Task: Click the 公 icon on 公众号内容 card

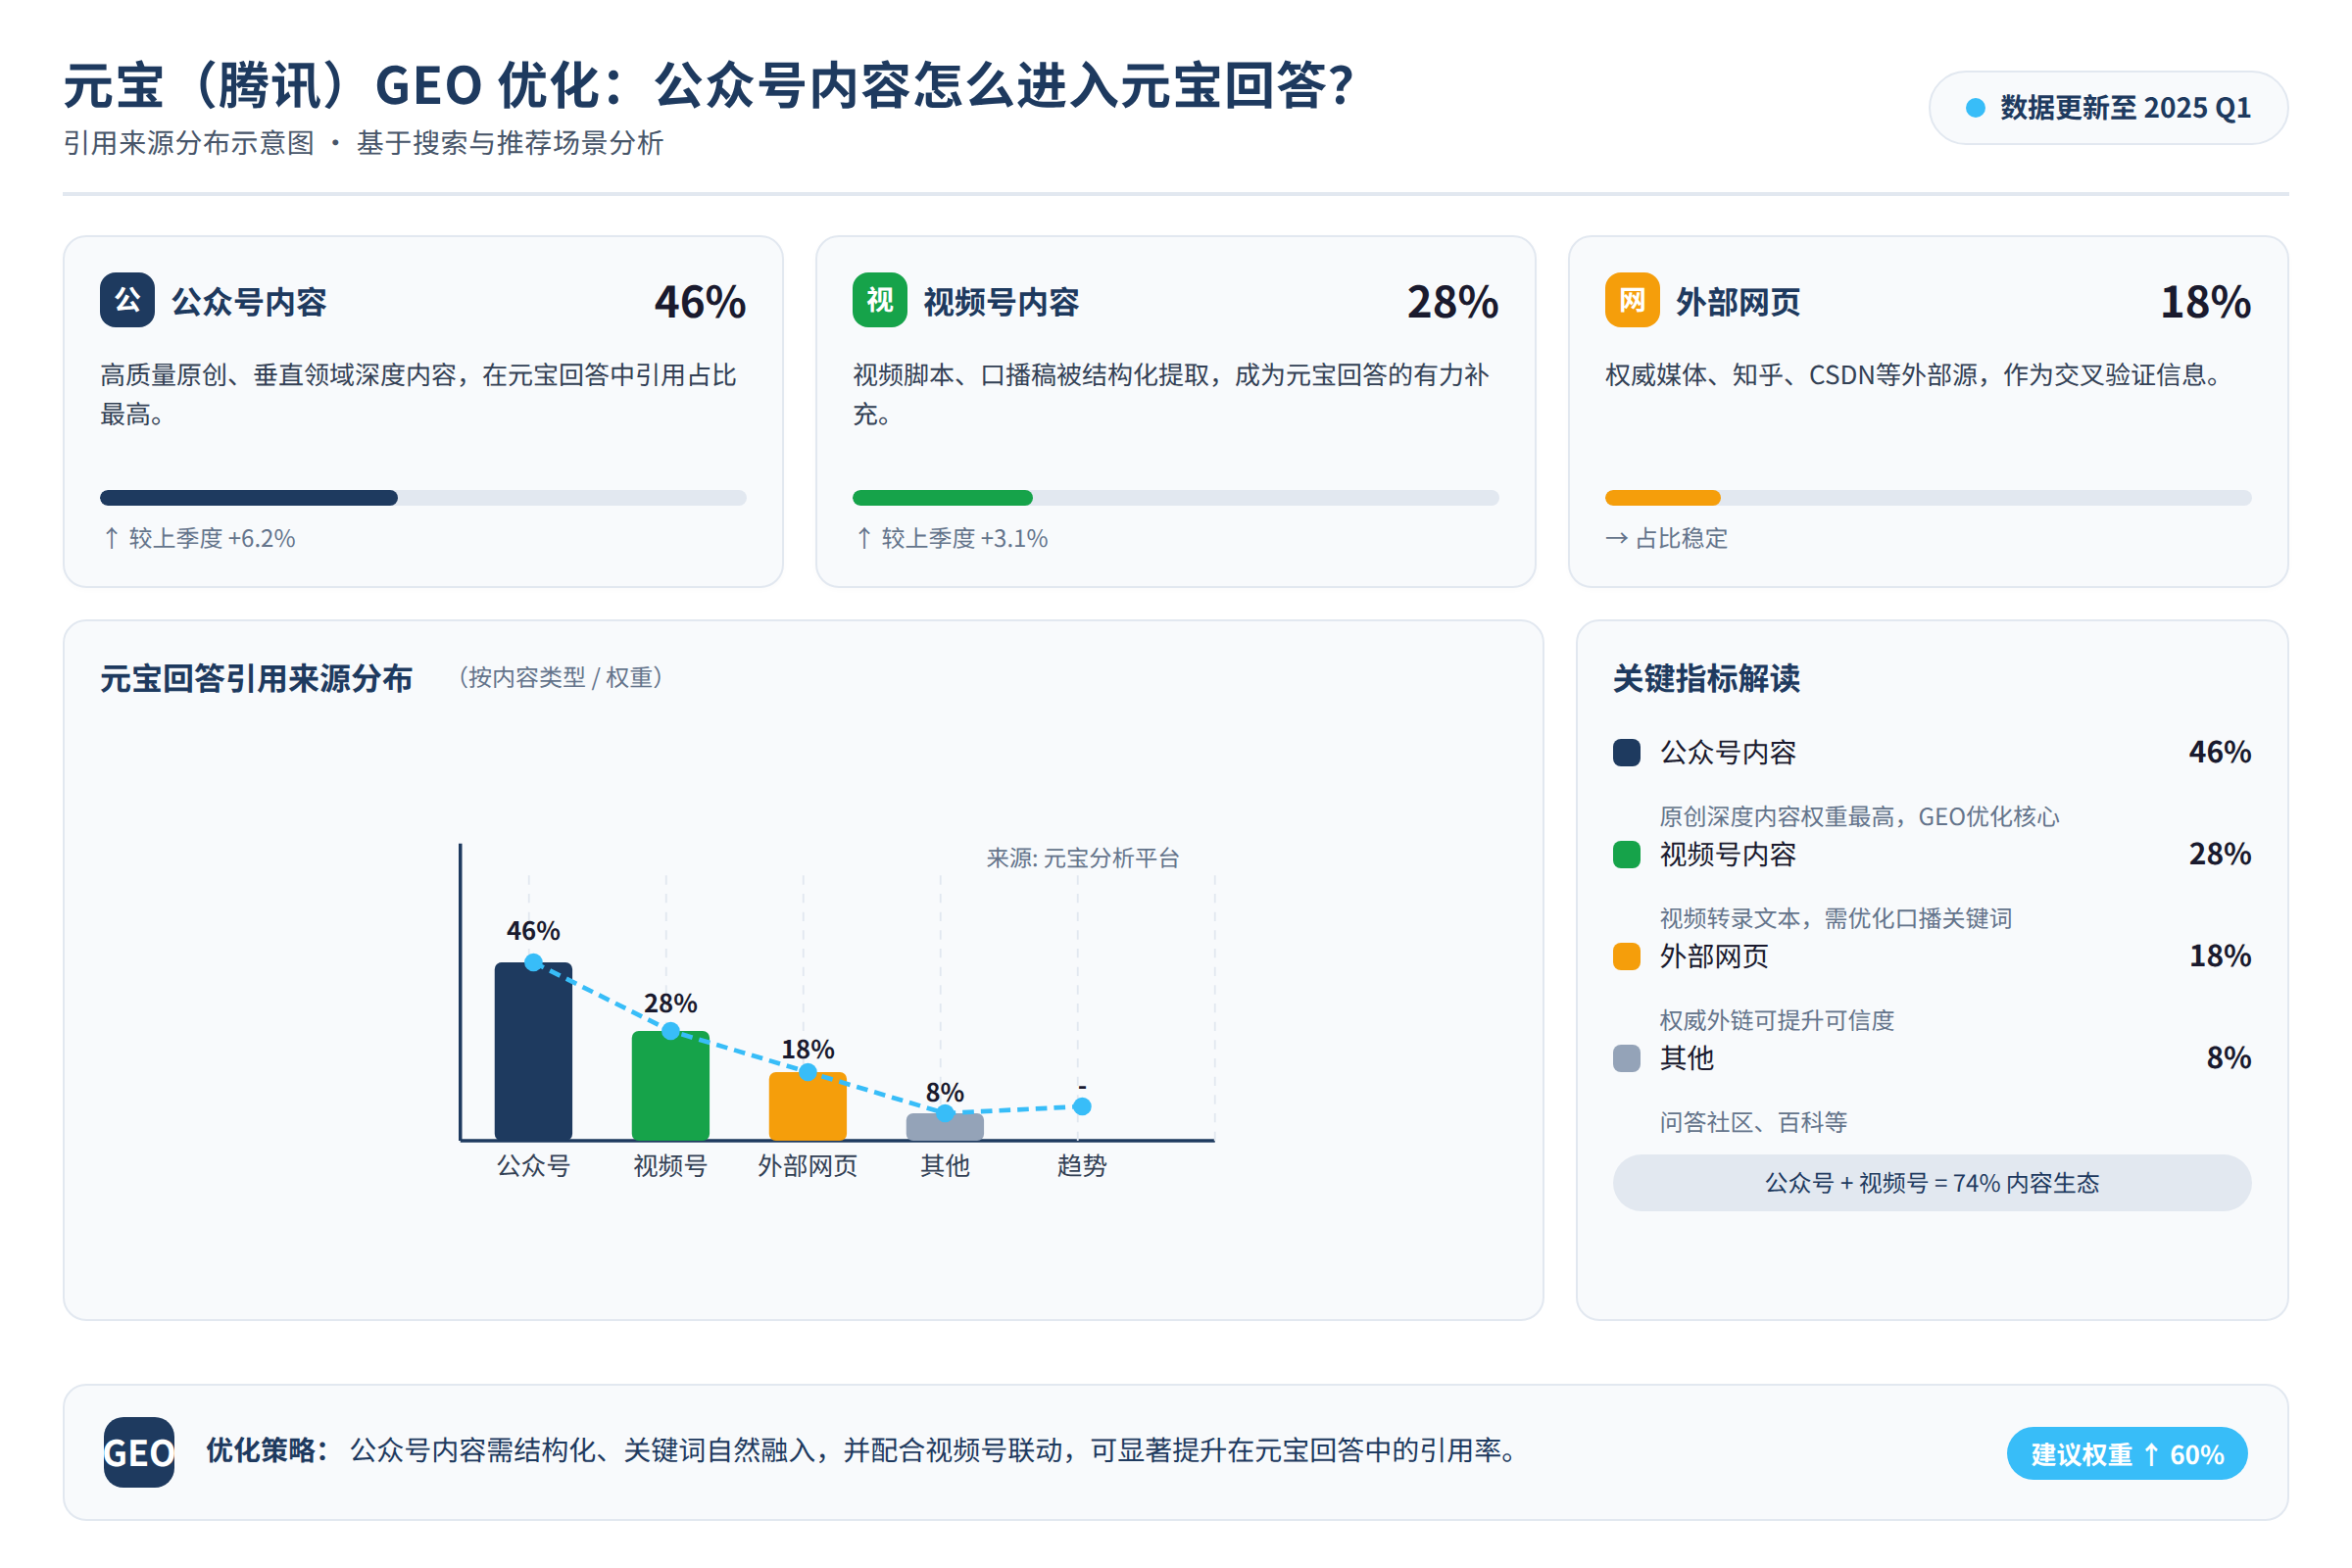Action: [x=127, y=300]
